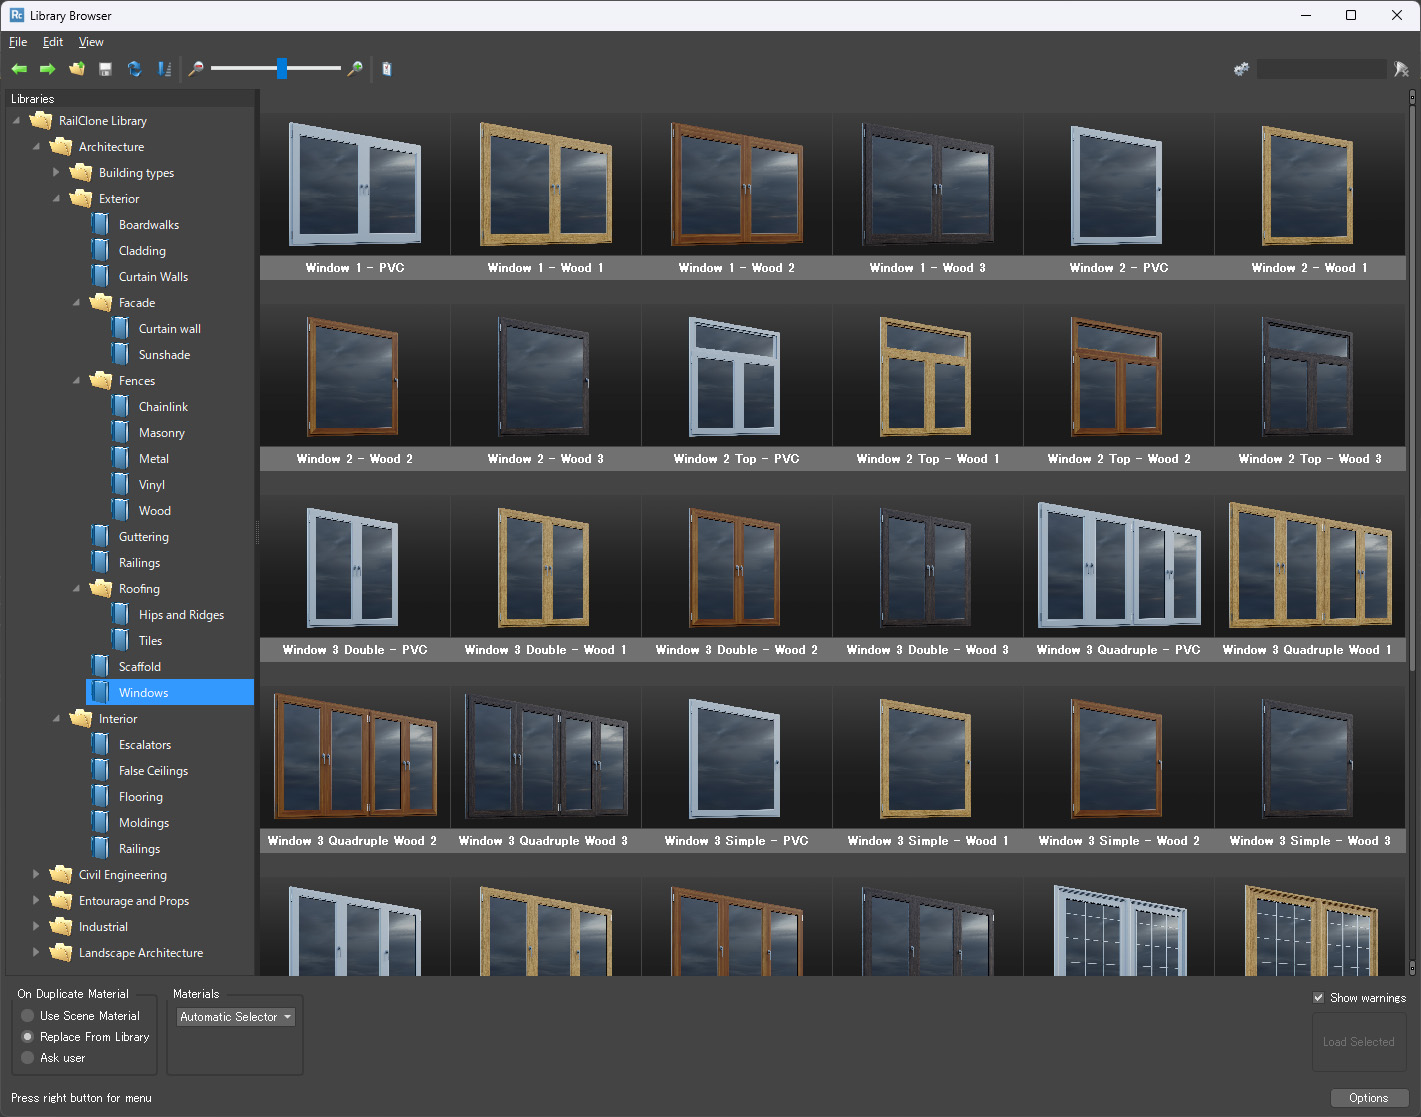Click the blue refresh icon

click(x=134, y=69)
